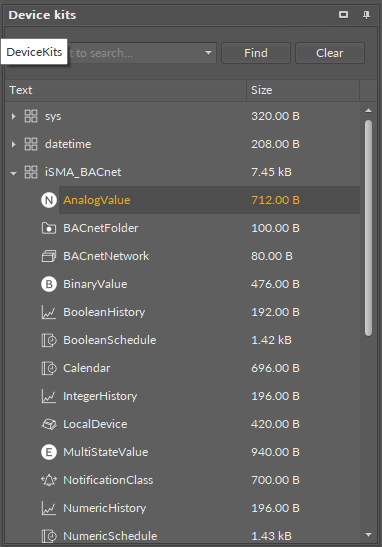Click the vertical scrollbar thumb

[x=368, y=228]
